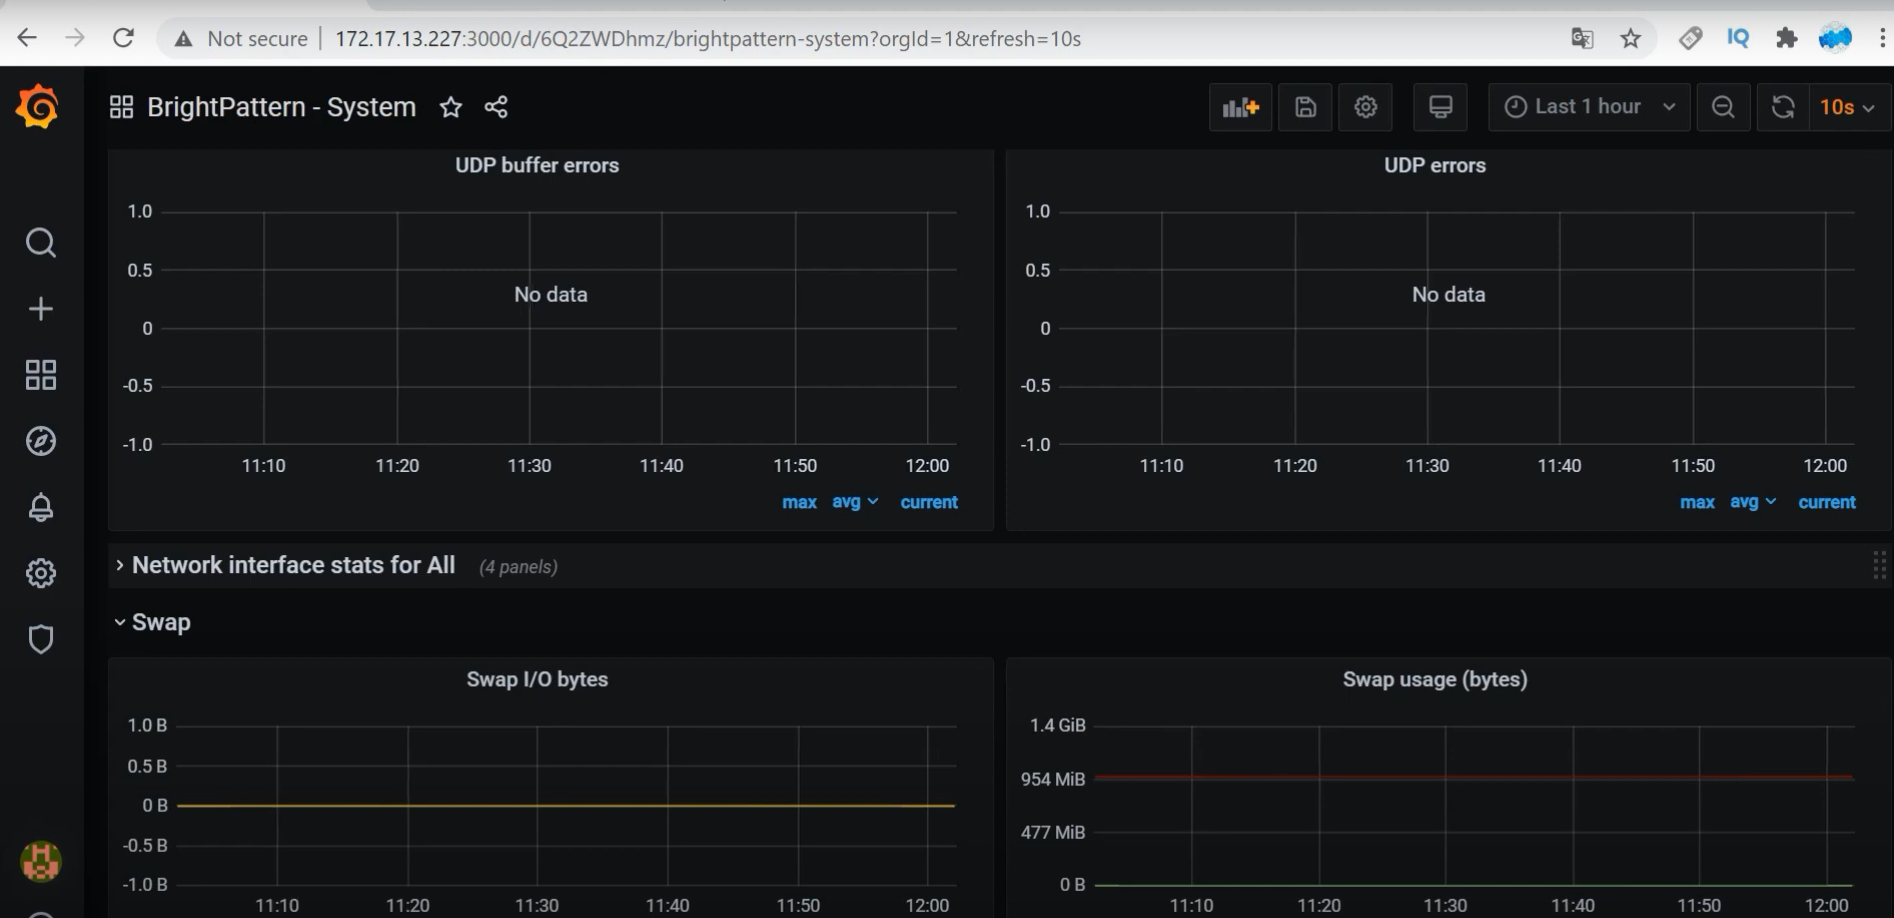This screenshot has width=1894, height=918.
Task: Save the dashboard with the save icon
Action: coord(1305,107)
